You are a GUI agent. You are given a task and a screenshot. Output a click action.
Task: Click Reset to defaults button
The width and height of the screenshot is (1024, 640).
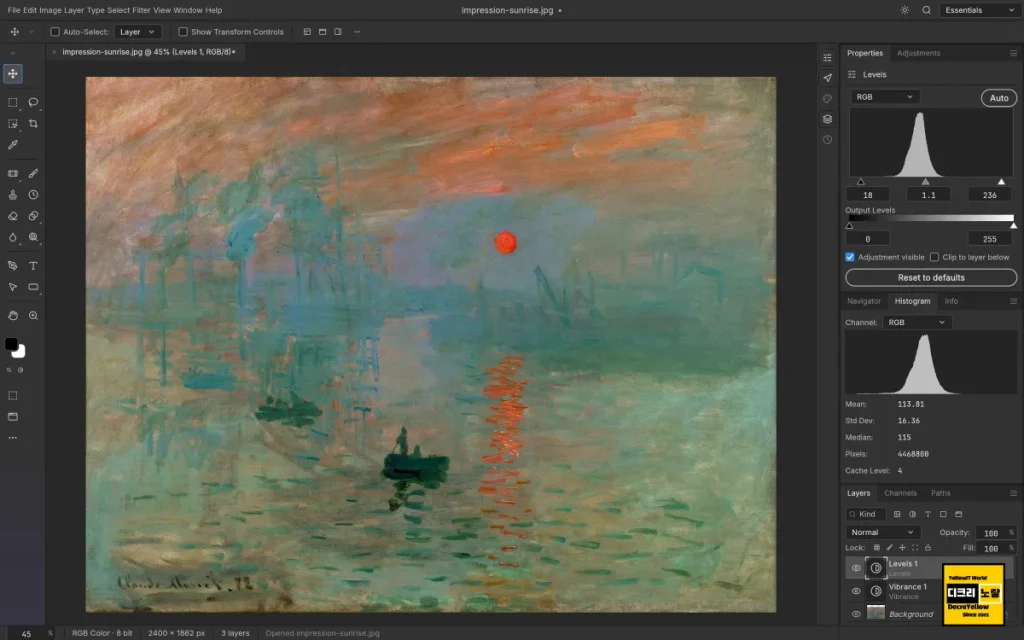tap(931, 278)
